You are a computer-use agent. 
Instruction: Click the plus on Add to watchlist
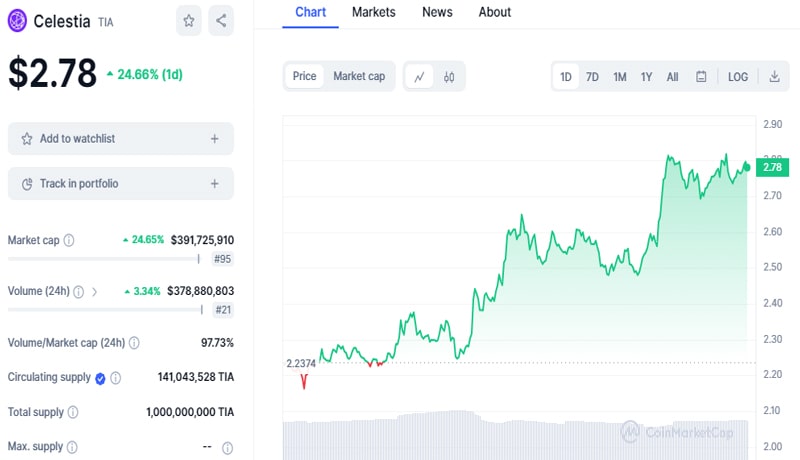[x=215, y=139]
